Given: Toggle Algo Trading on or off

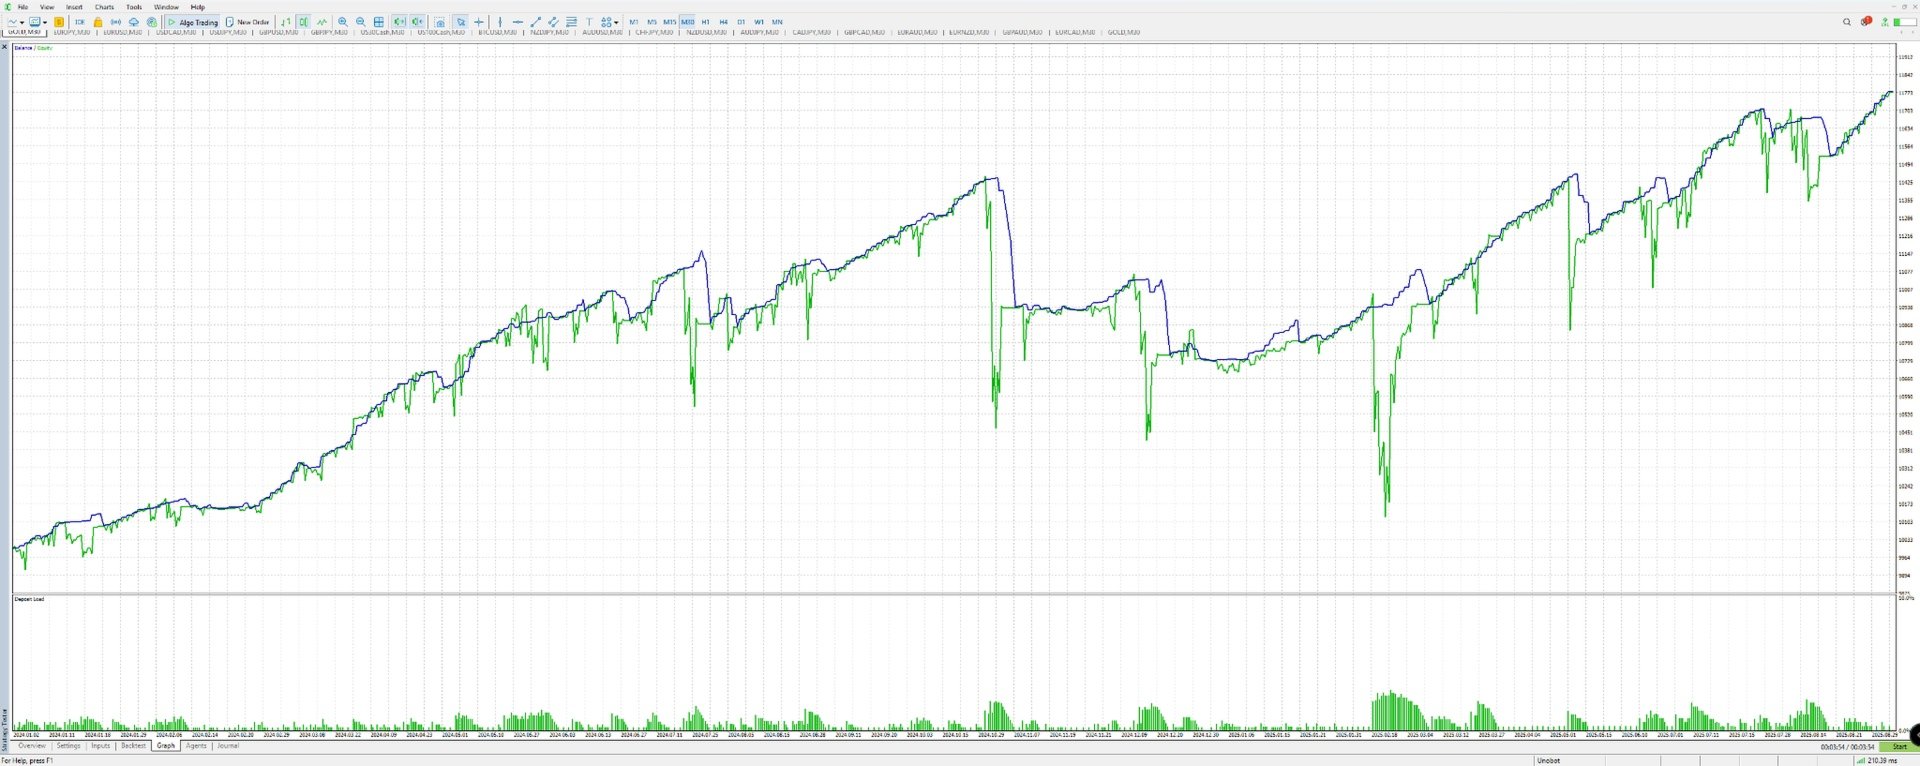Looking at the screenshot, I should click(193, 22).
